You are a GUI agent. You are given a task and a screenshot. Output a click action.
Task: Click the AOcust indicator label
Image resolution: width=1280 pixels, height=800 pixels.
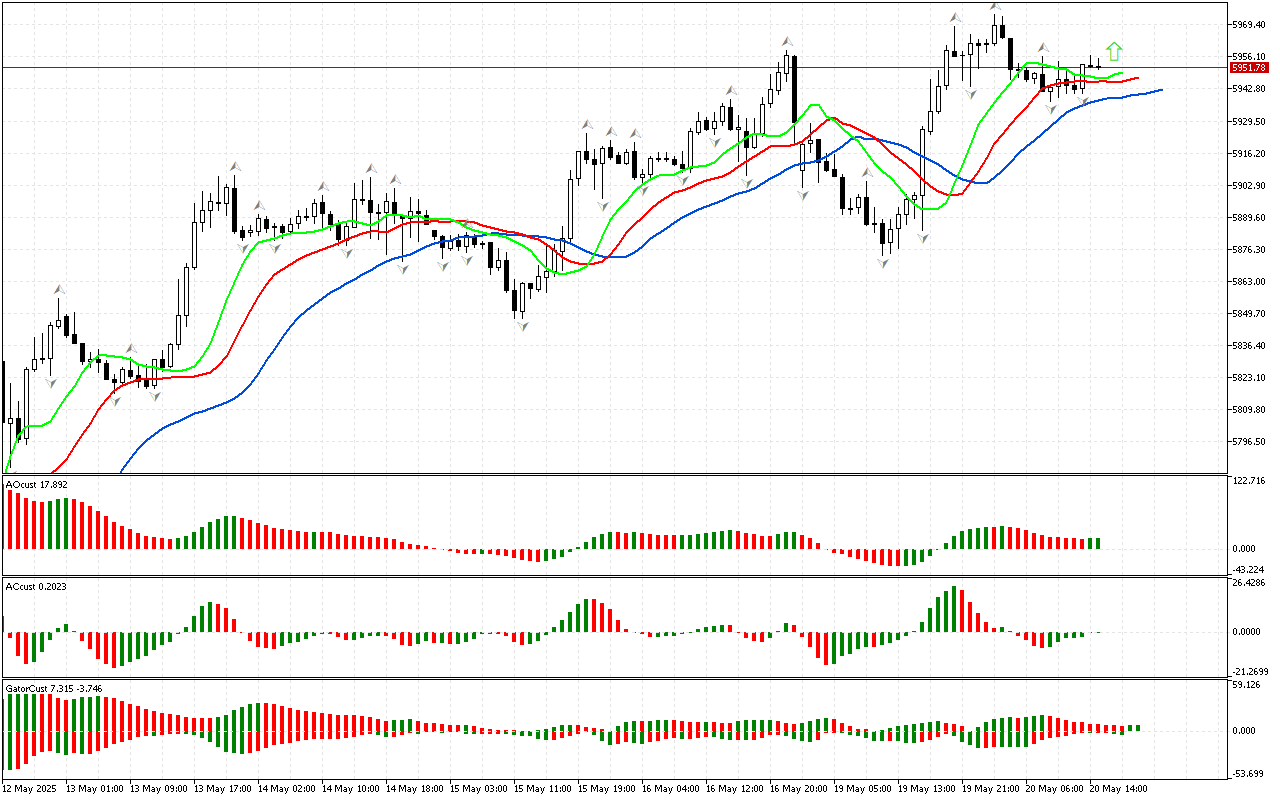pos(36,485)
